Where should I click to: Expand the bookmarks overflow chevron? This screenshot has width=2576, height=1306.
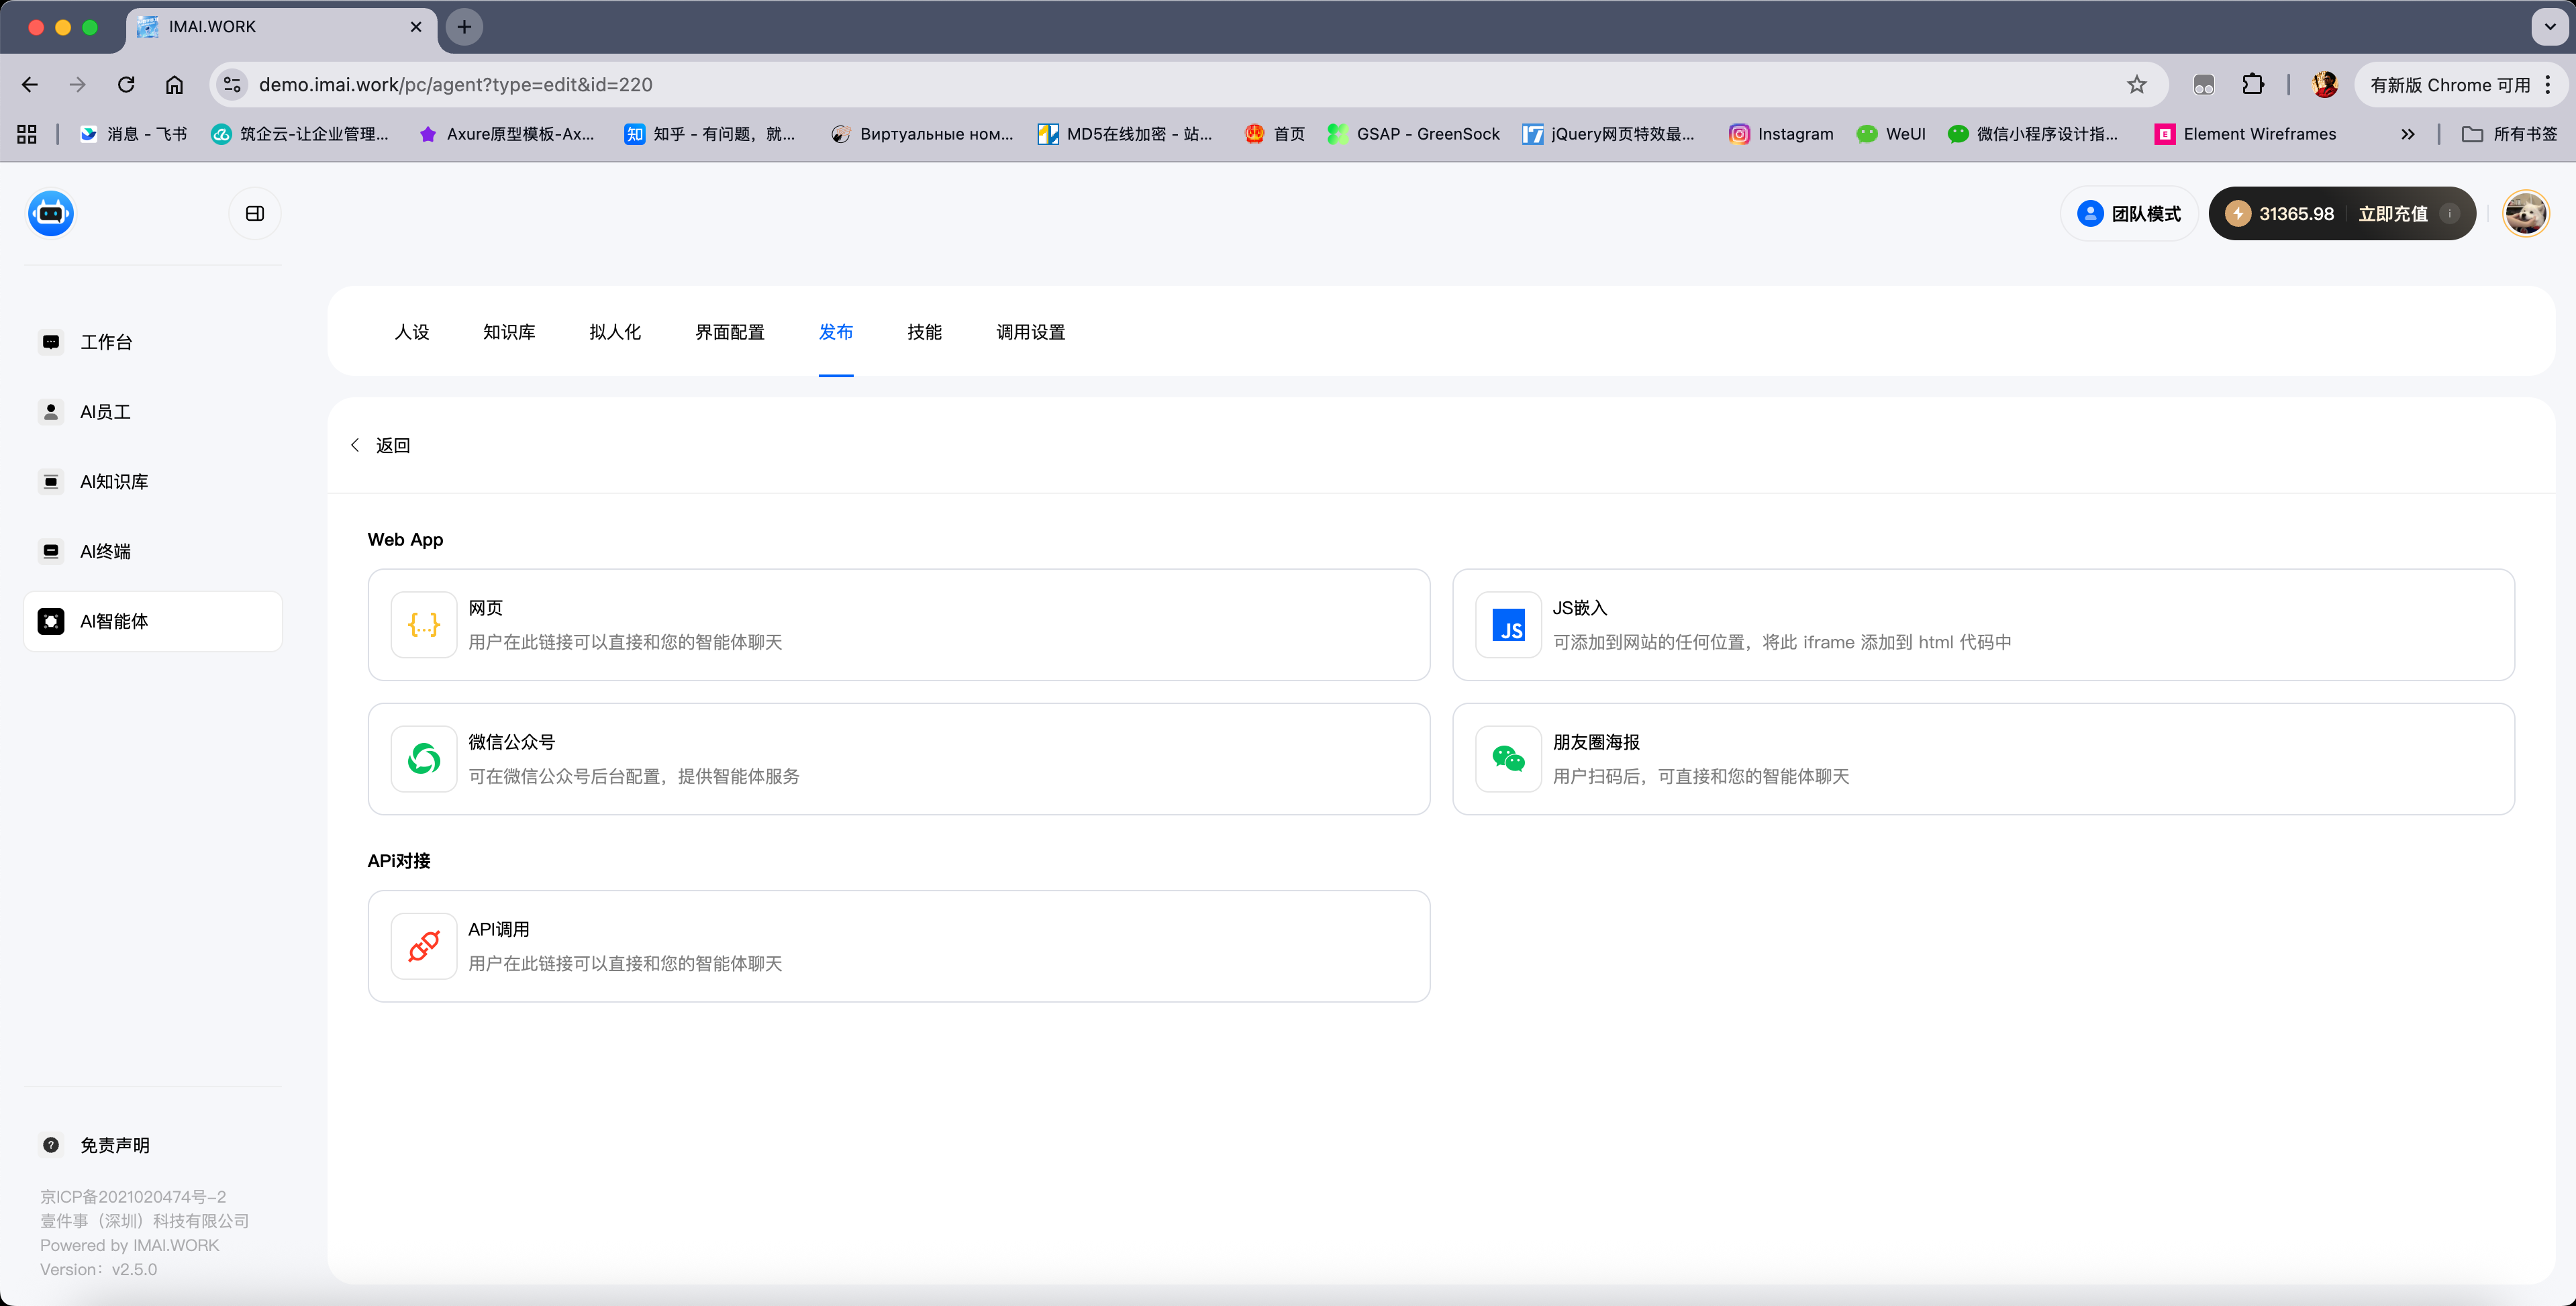click(x=2408, y=133)
